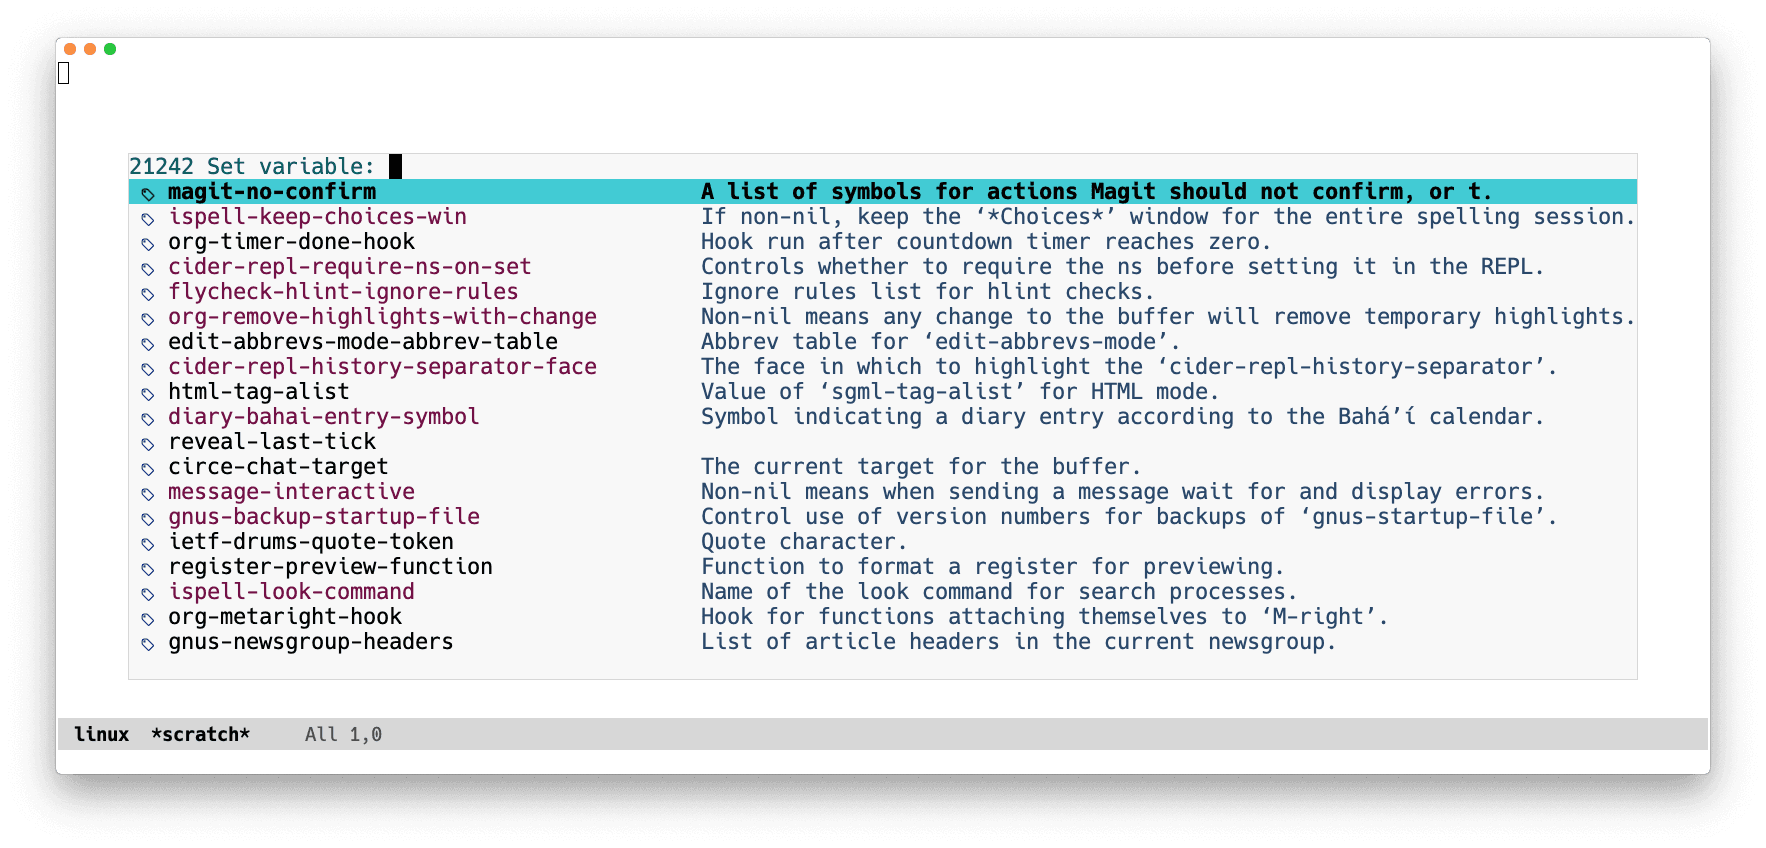Click the tag icon beside message-interactive

(x=148, y=493)
